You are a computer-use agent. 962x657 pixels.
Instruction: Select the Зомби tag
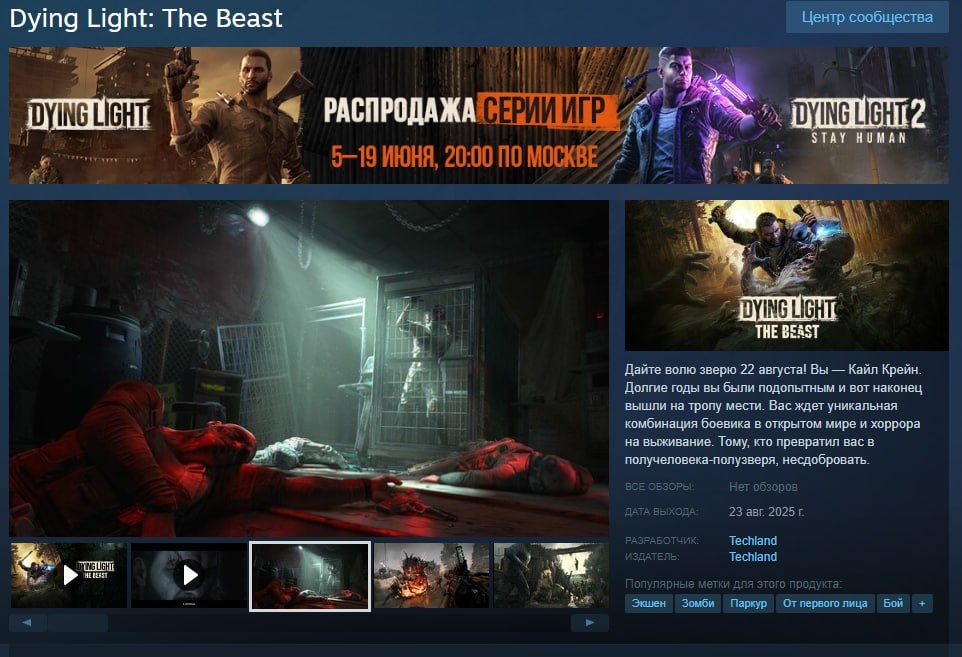698,603
